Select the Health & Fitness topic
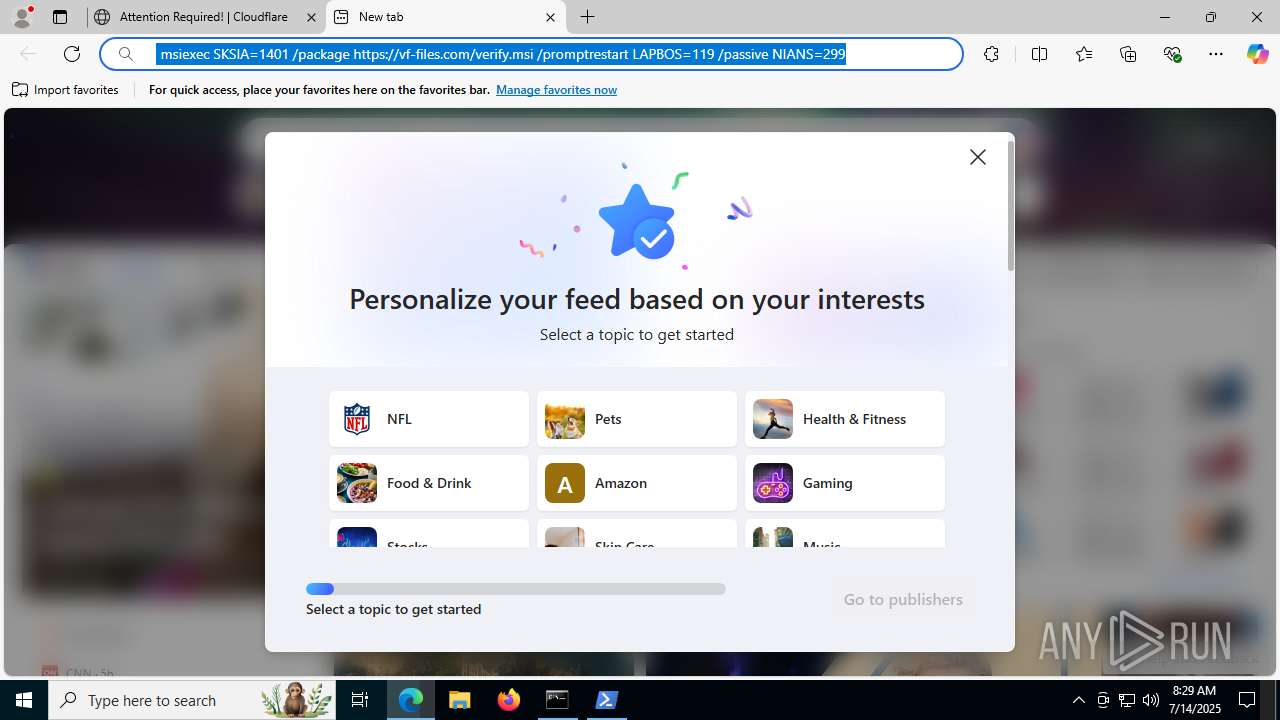This screenshot has width=1280, height=720. pyautogui.click(x=845, y=419)
